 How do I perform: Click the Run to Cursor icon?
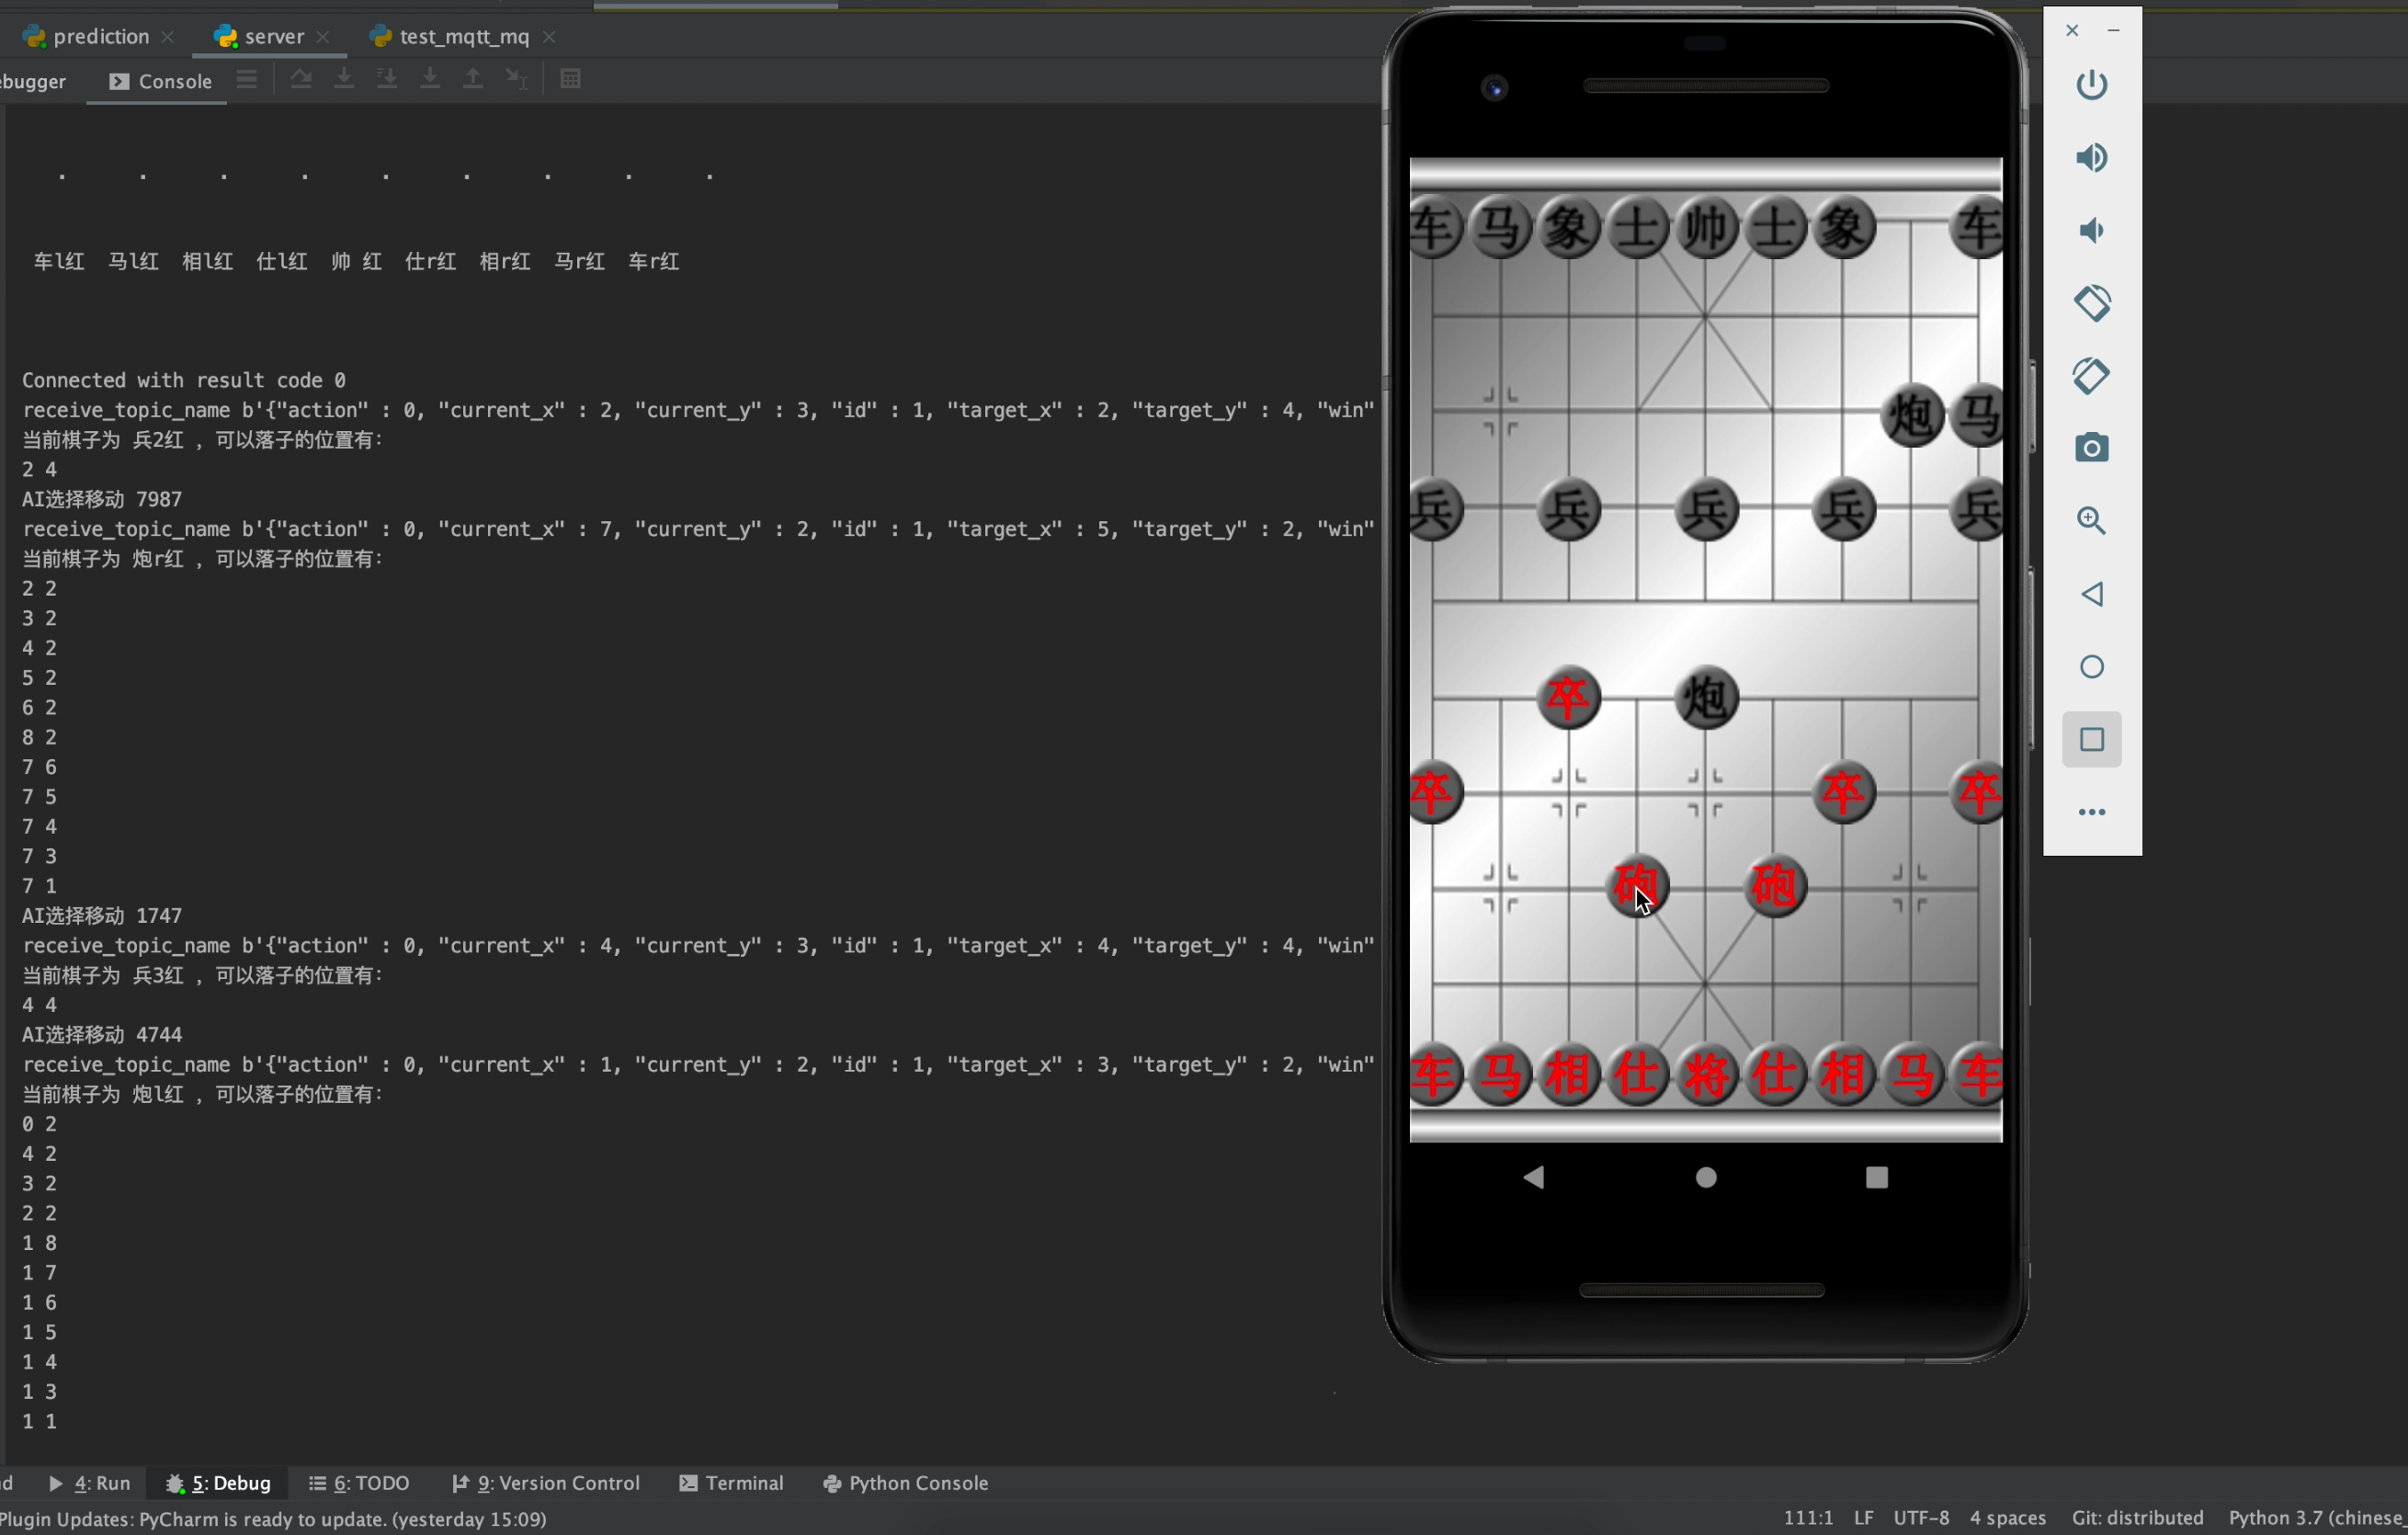pyautogui.click(x=516, y=79)
